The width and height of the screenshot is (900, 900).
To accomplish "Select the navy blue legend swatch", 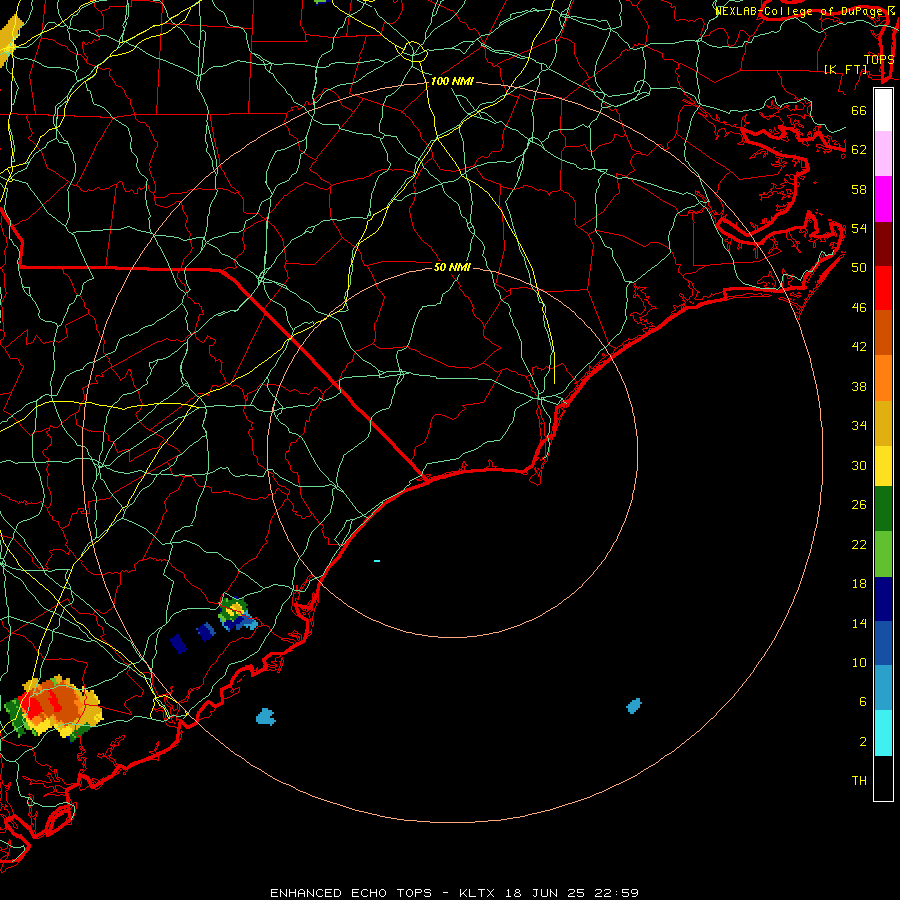I will tap(883, 599).
